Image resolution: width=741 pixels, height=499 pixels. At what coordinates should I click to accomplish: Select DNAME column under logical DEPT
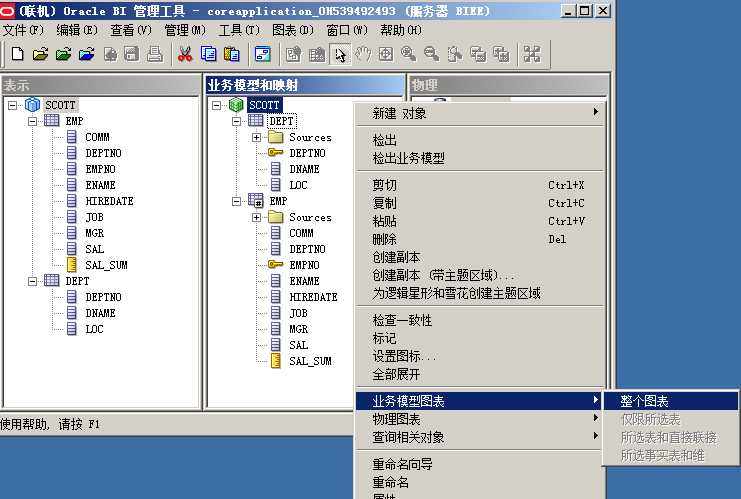click(x=304, y=169)
